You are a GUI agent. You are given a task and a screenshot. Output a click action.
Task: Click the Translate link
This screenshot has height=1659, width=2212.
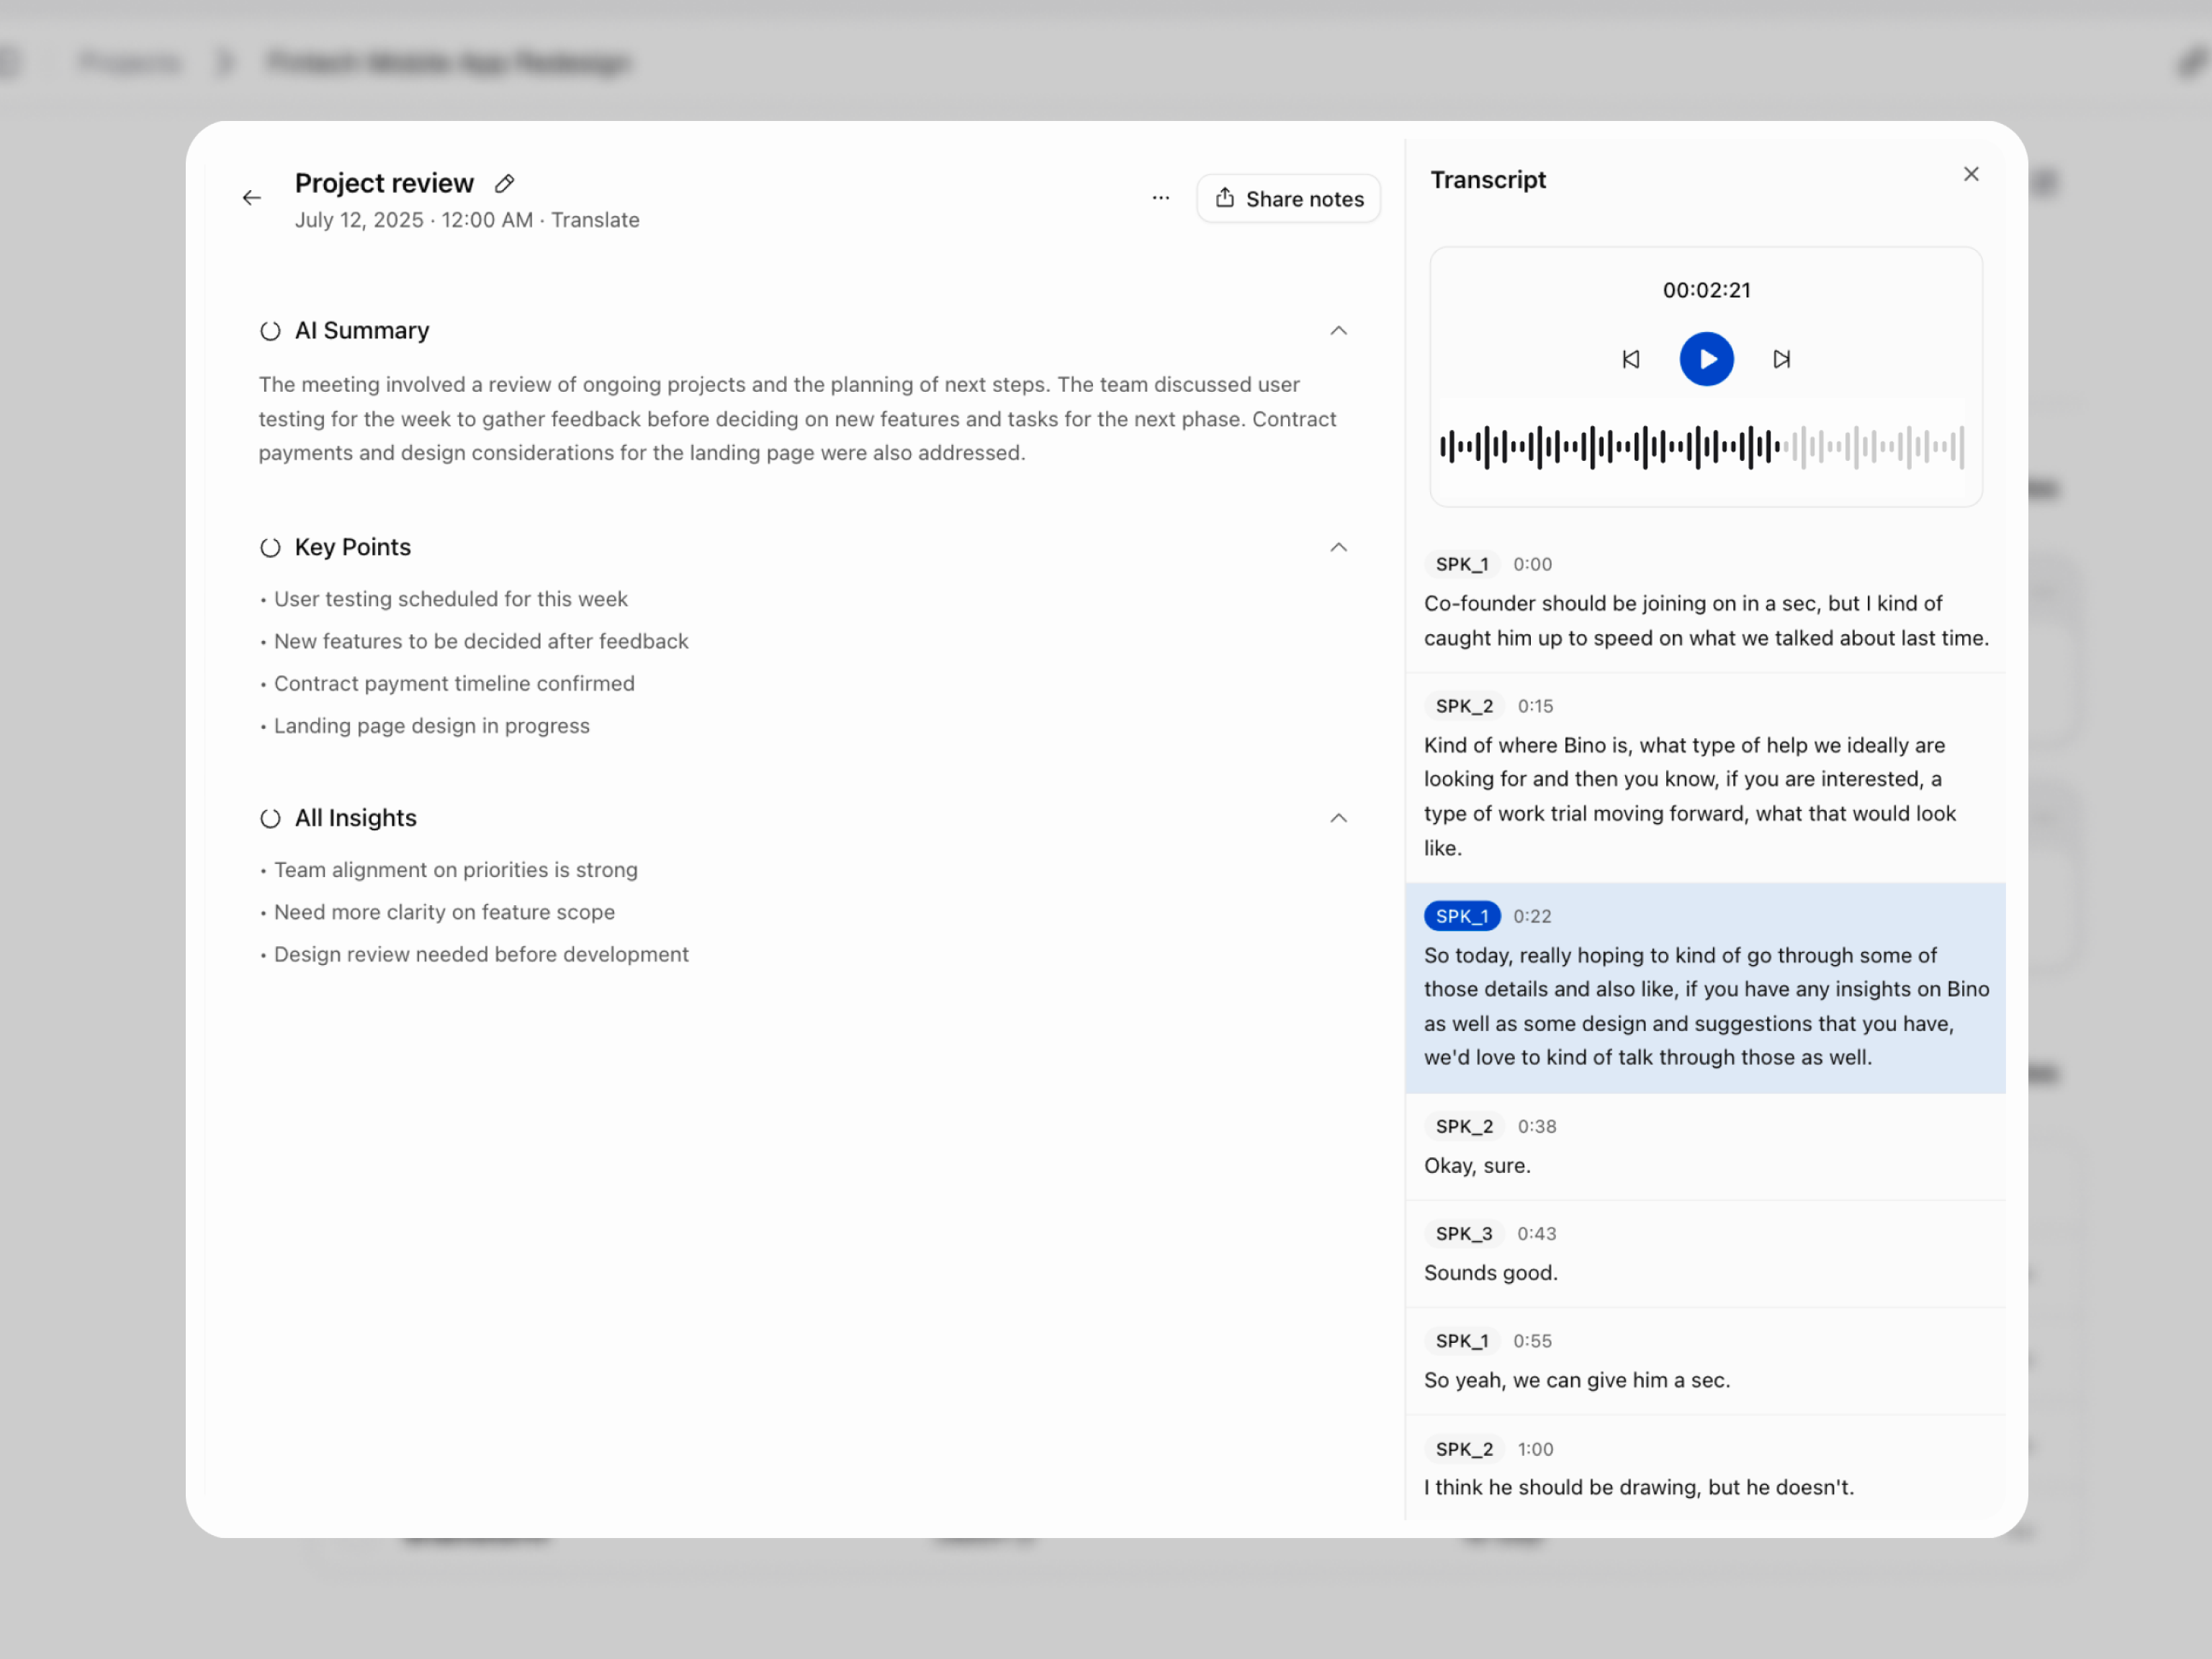[x=595, y=220]
